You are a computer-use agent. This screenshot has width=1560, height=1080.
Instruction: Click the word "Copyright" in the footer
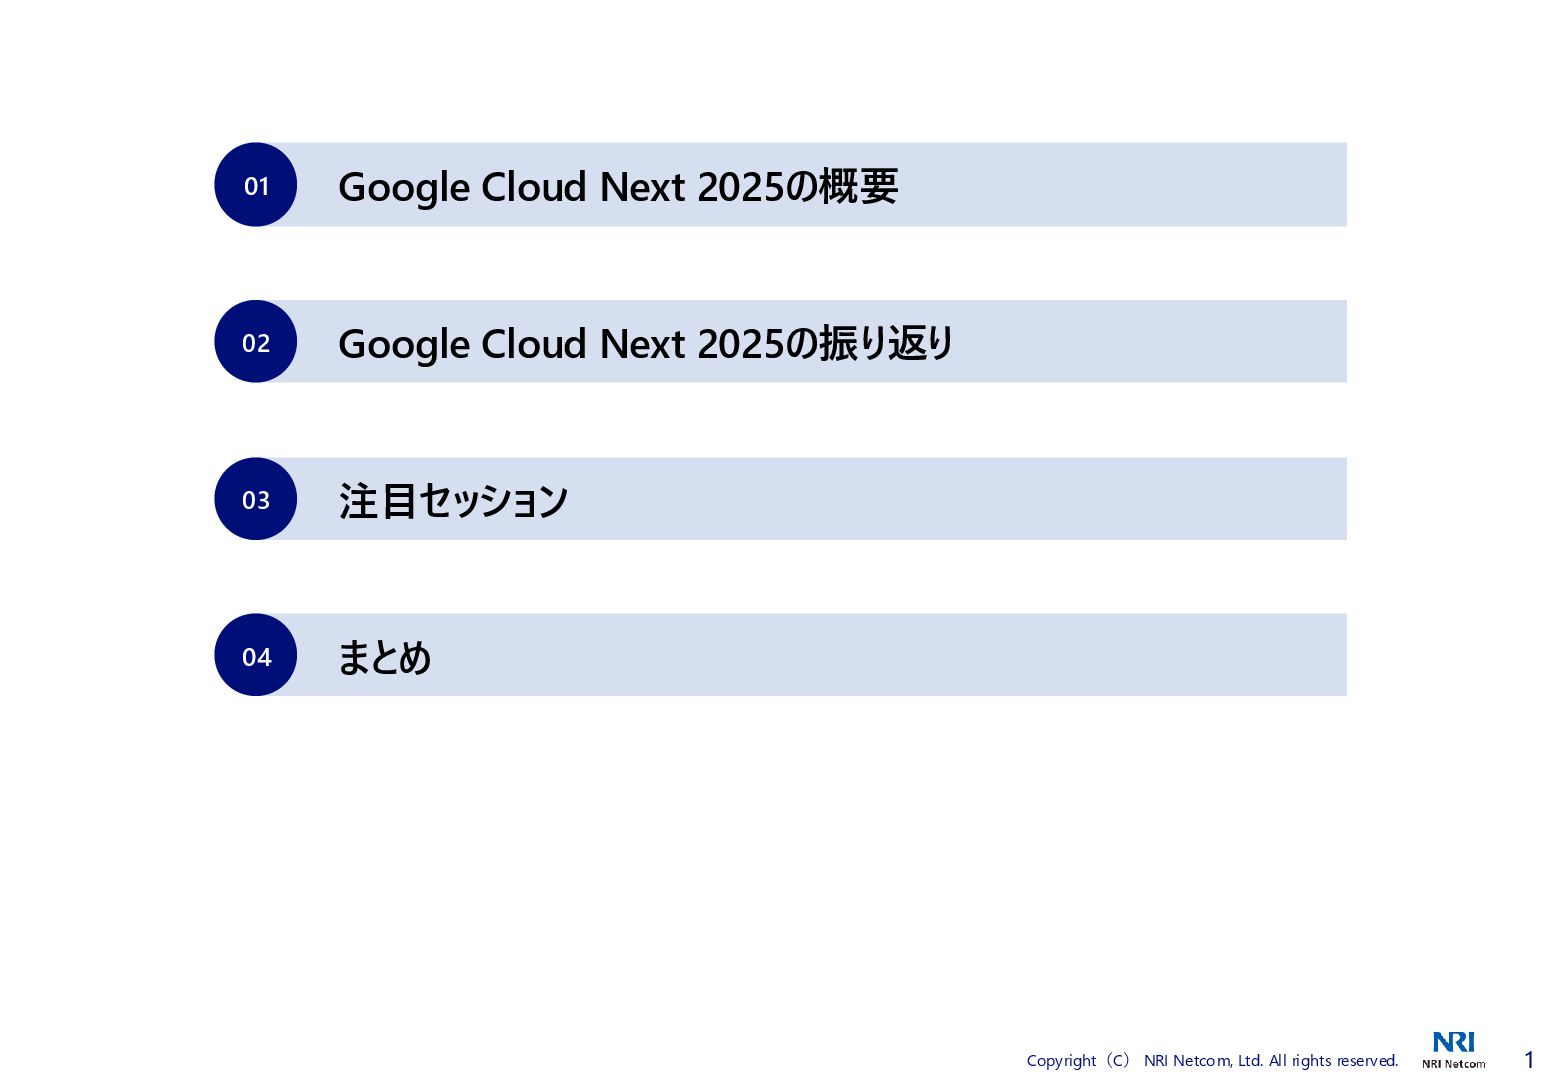coord(1061,1061)
